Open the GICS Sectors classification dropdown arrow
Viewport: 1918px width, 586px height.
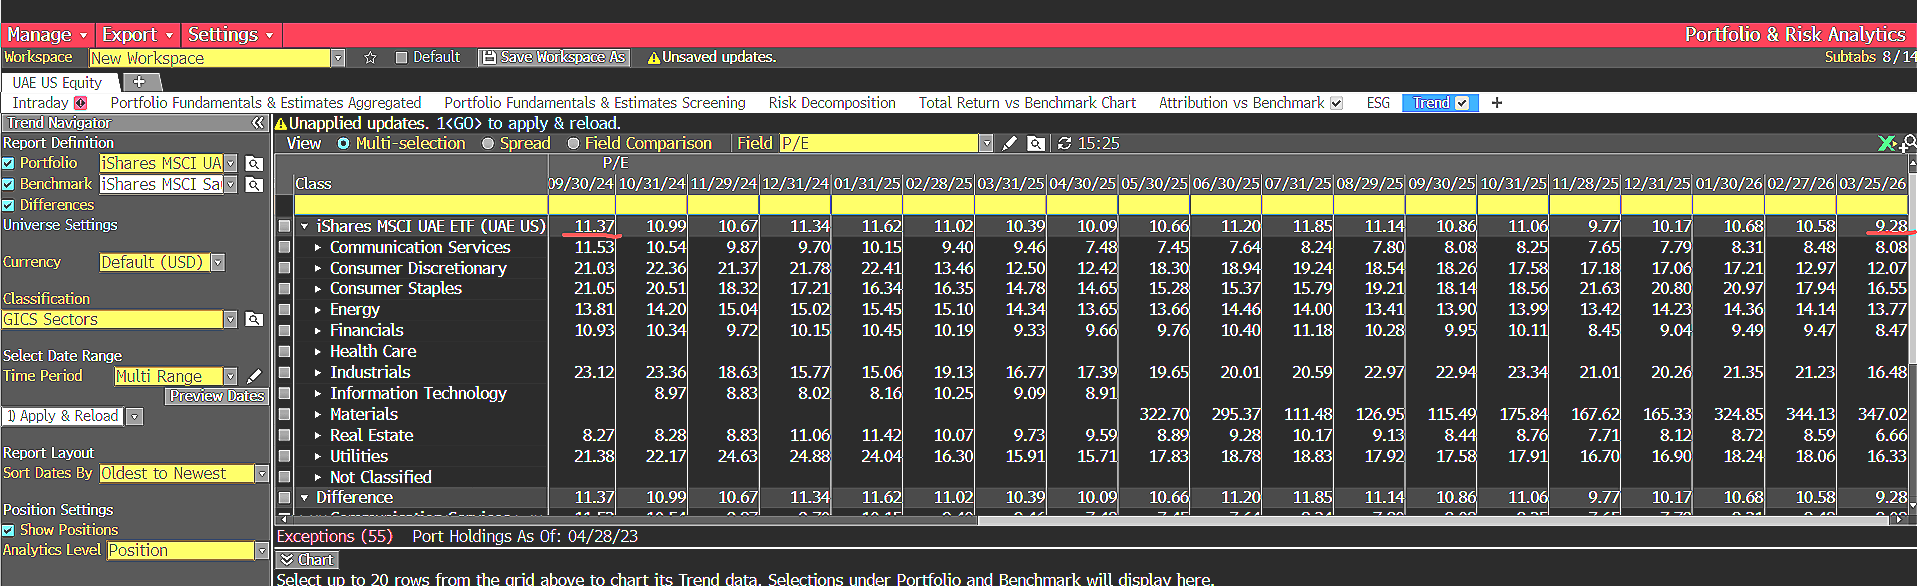pyautogui.click(x=231, y=320)
